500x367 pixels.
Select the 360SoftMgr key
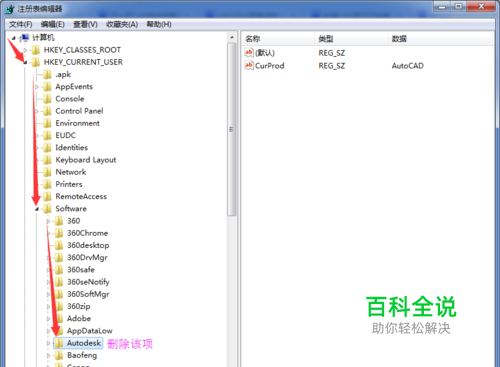[88, 294]
